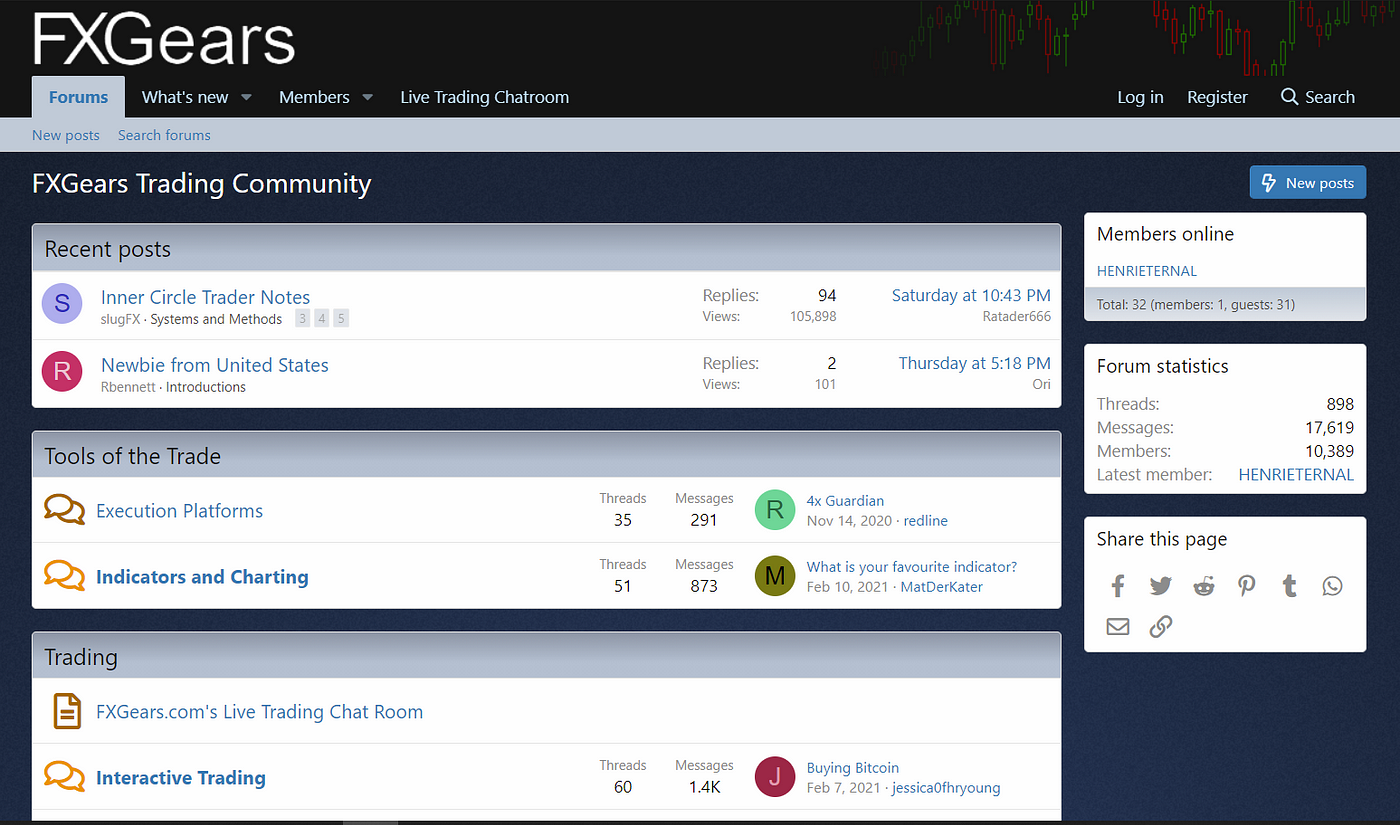Open New posts in sub-navigation
The height and width of the screenshot is (825, 1400).
click(66, 135)
